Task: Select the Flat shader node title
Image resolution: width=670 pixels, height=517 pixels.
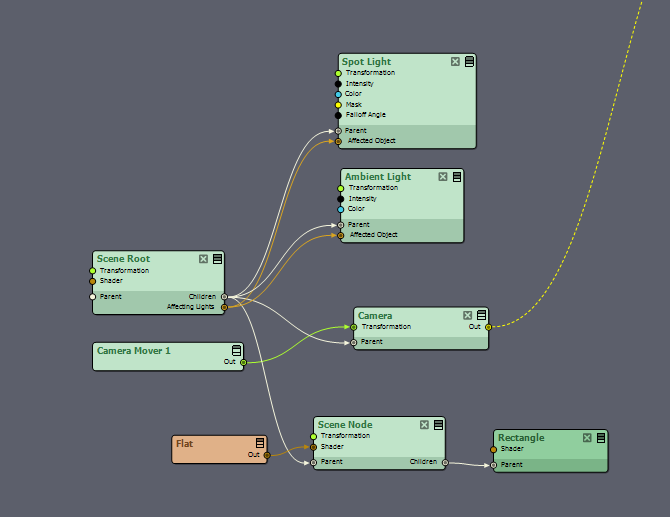Action: pos(185,444)
